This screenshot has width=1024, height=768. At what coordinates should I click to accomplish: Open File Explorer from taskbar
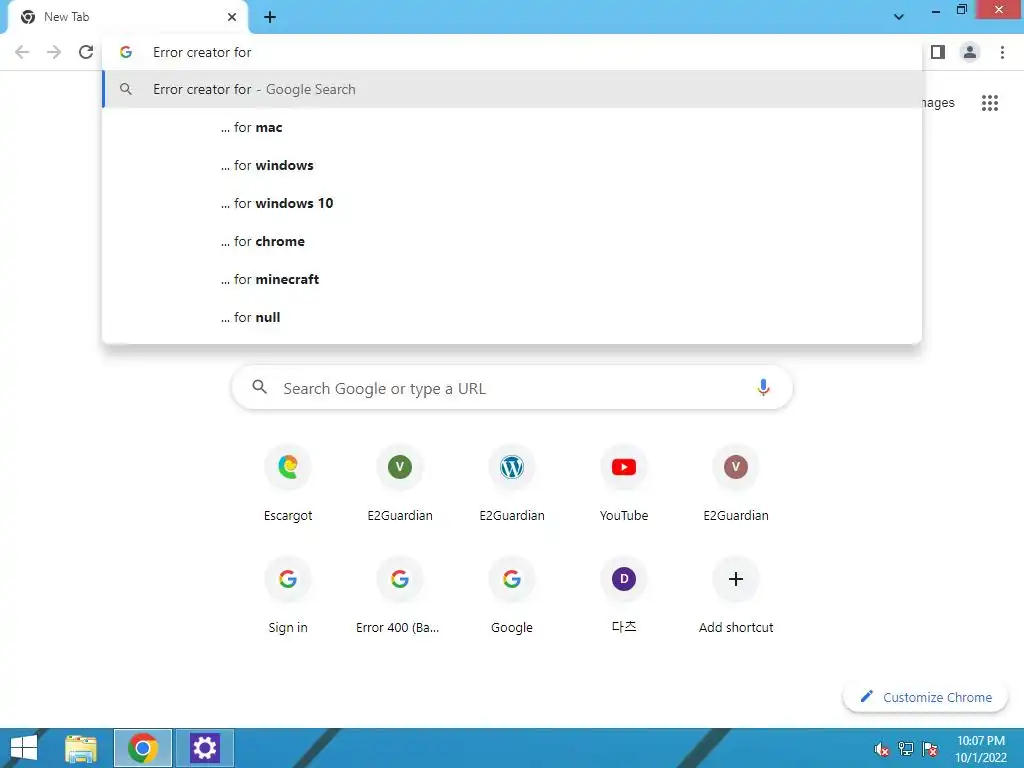(81, 748)
